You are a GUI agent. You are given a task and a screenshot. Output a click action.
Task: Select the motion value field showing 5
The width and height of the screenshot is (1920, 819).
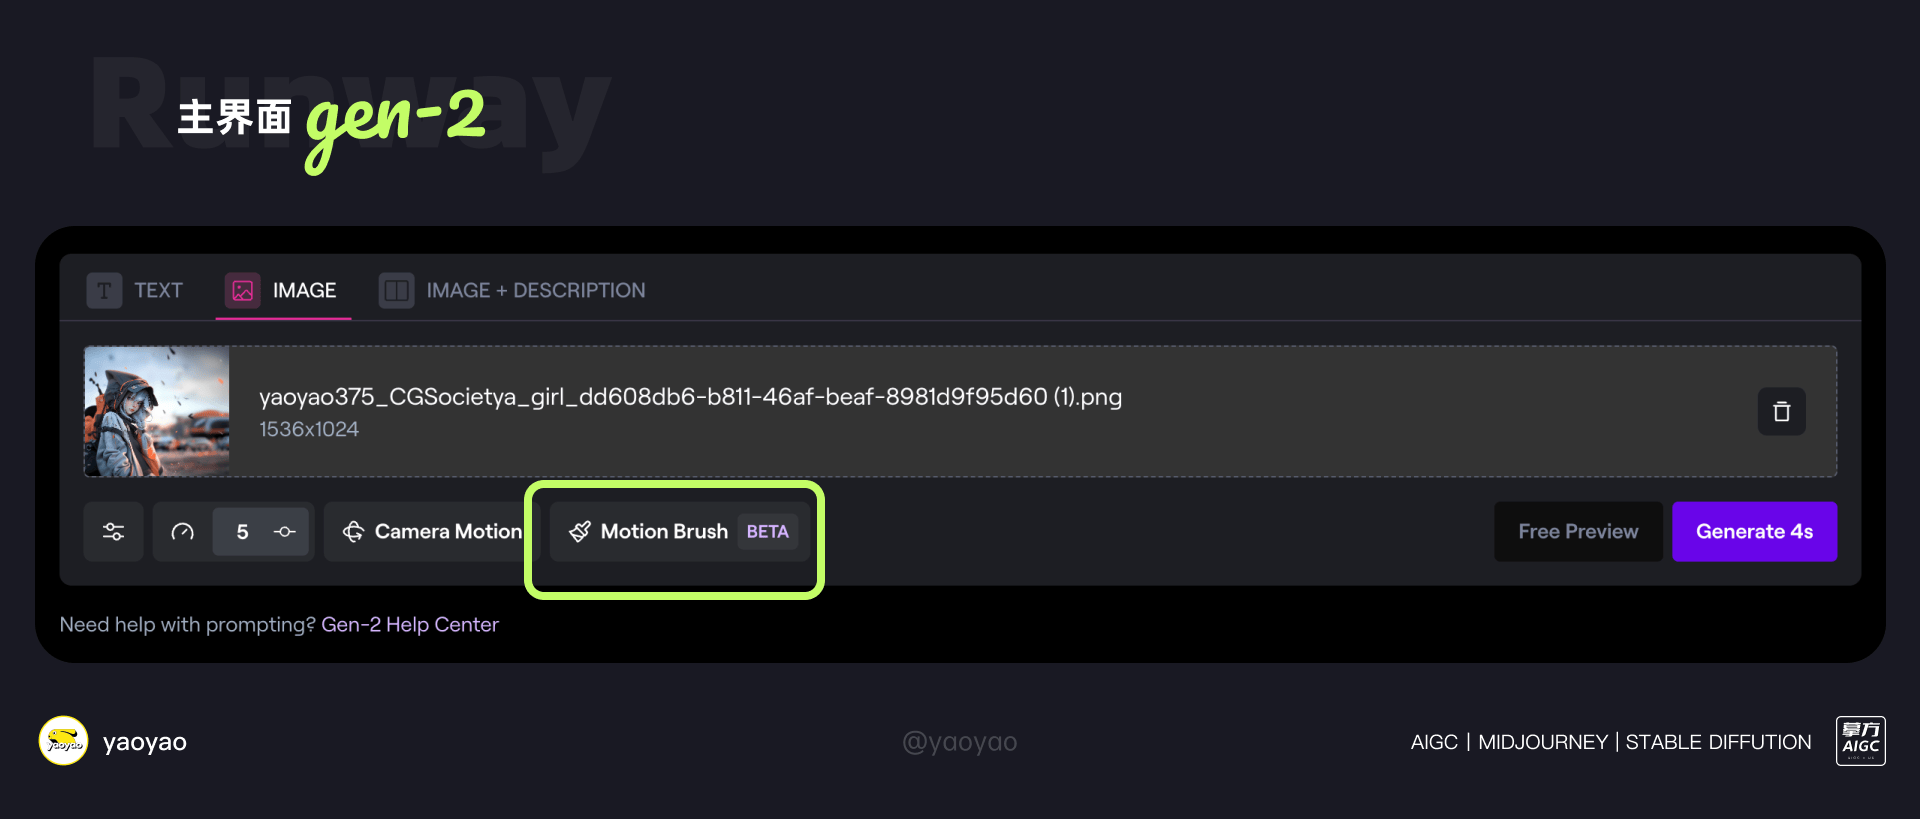click(x=242, y=532)
